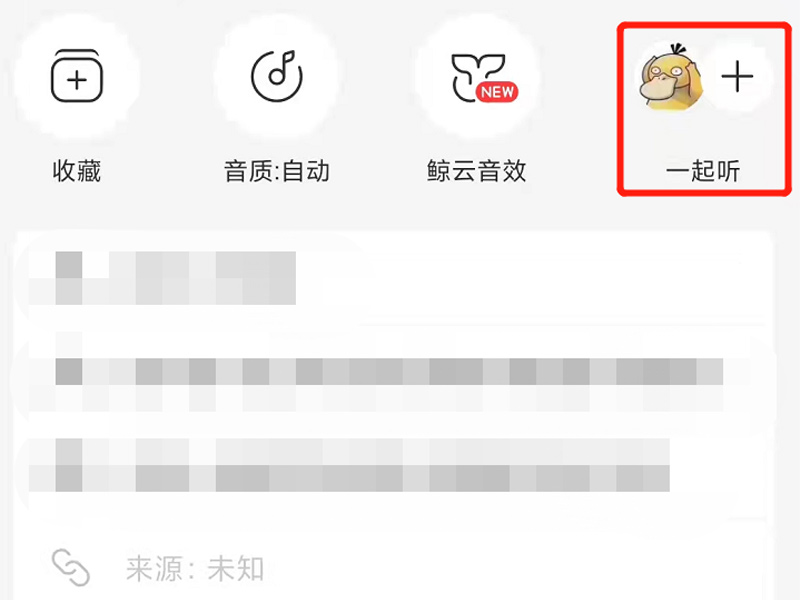The height and width of the screenshot is (600, 800).
Task: Tap the 一起听 text label
Action: point(703,171)
